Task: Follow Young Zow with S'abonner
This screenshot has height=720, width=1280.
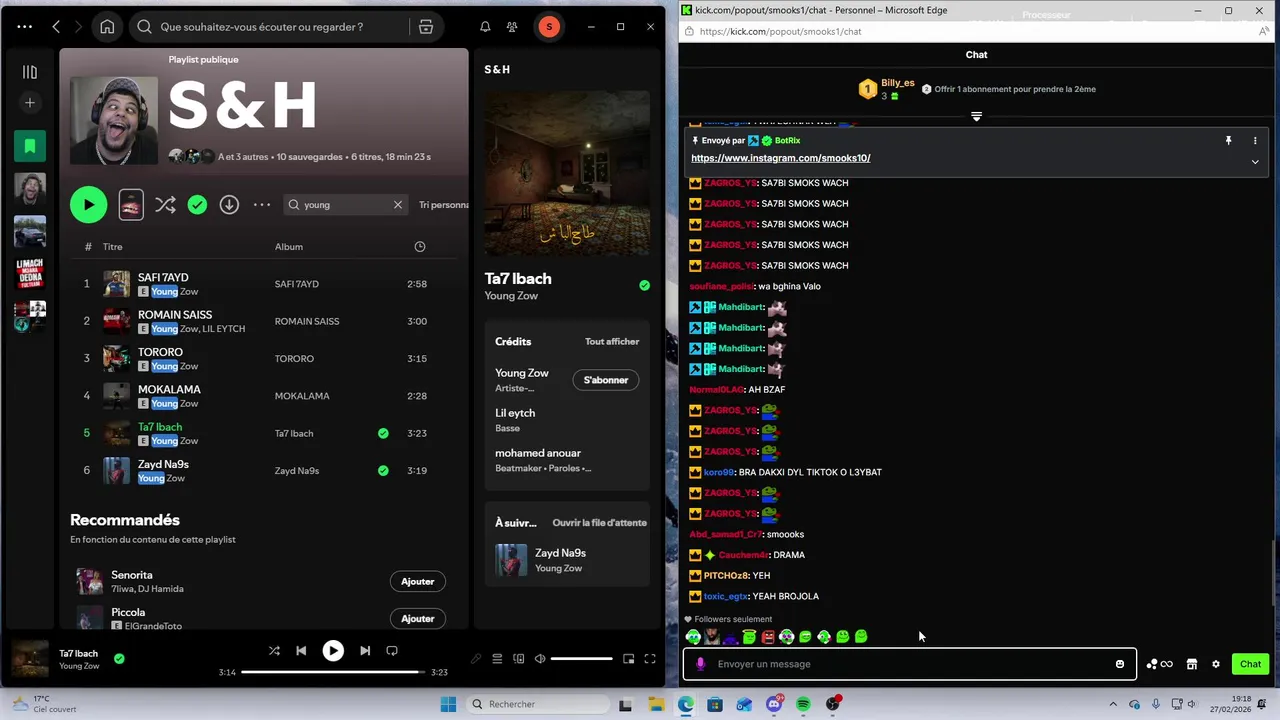Action: [606, 380]
